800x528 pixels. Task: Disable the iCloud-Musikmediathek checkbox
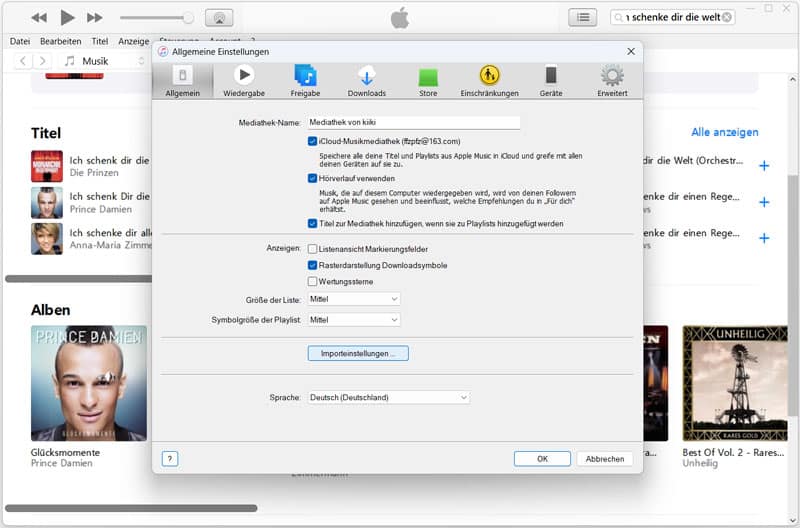313,142
